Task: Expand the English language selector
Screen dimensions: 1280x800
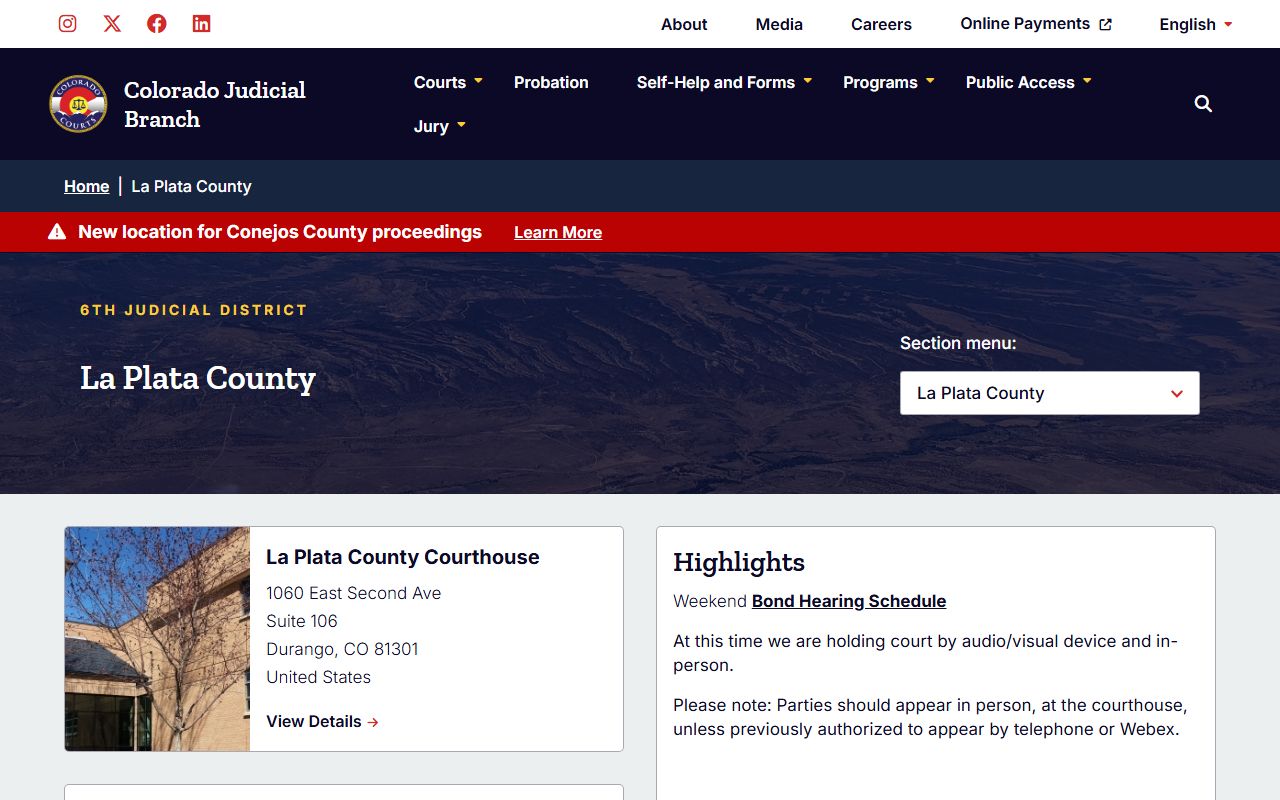Action: [1195, 24]
